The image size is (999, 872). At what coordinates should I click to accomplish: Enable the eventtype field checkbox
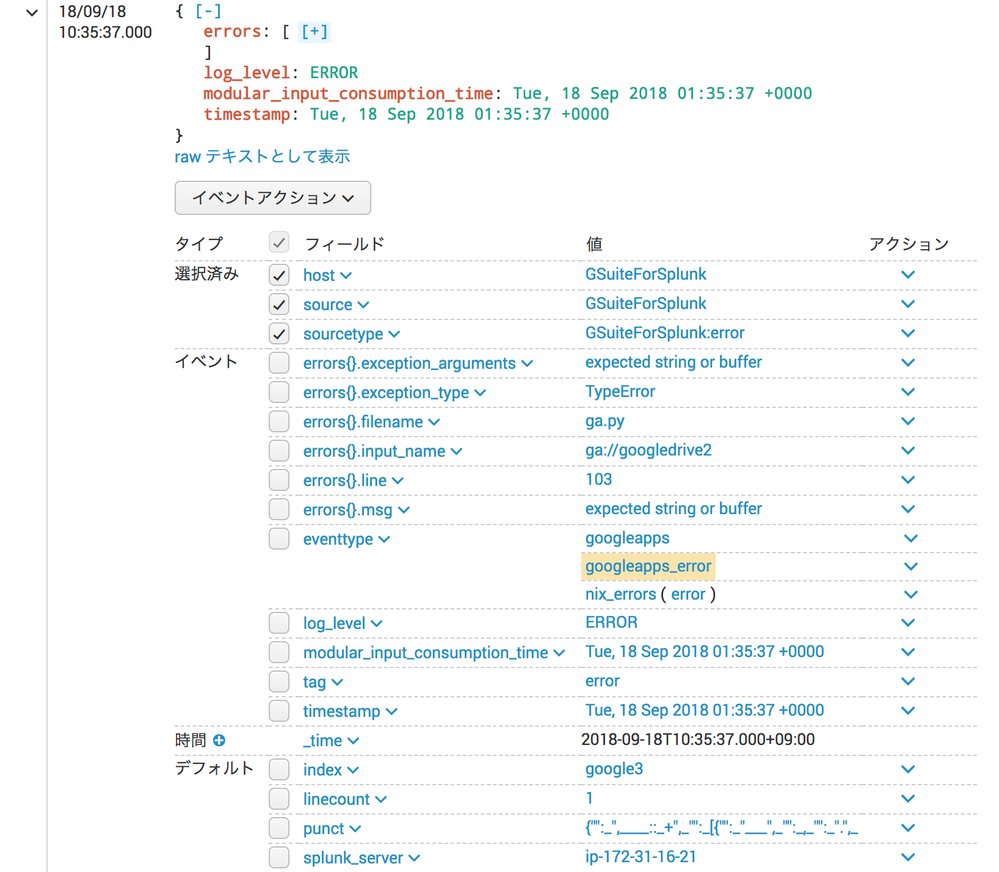click(279, 539)
